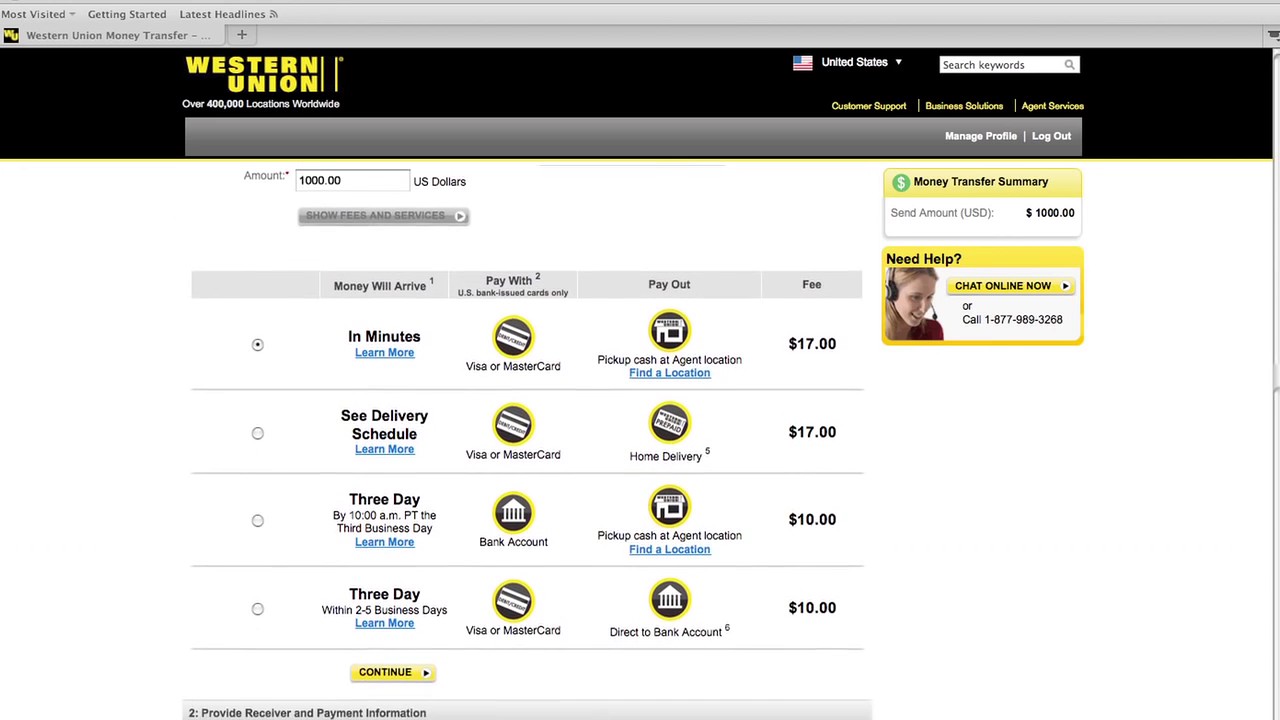Click the Western Union logo
This screenshot has height=720, width=1280.
[x=264, y=74]
